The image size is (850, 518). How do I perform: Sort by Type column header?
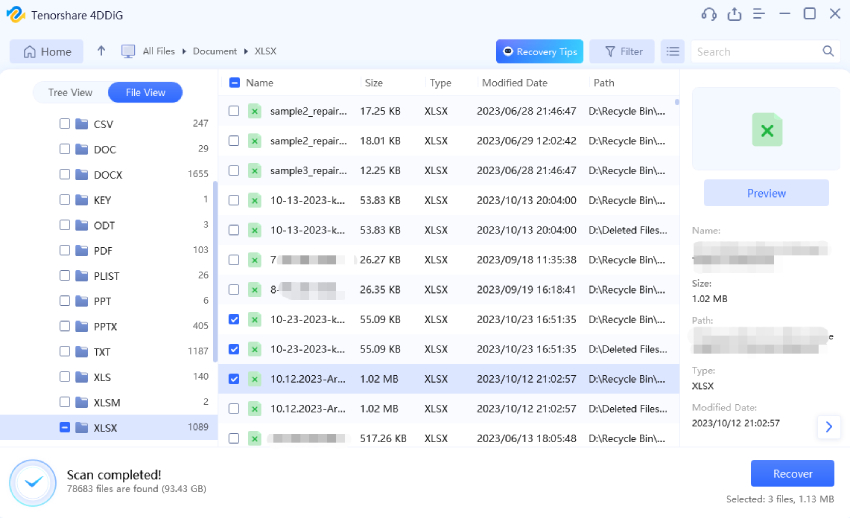click(x=440, y=83)
